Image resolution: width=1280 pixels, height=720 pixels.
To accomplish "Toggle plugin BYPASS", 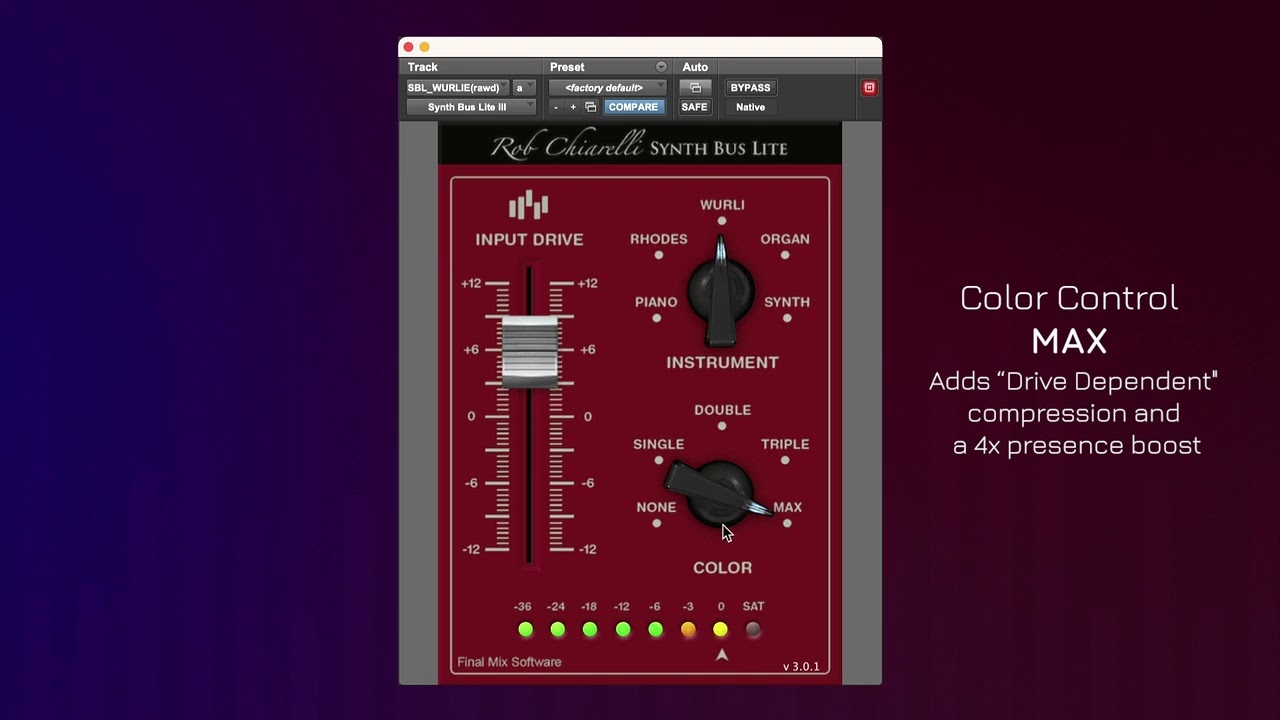I will coord(750,88).
